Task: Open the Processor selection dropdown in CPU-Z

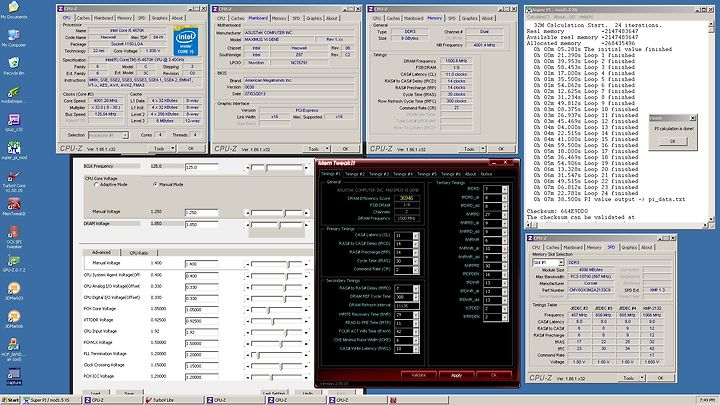Action: tap(125, 135)
